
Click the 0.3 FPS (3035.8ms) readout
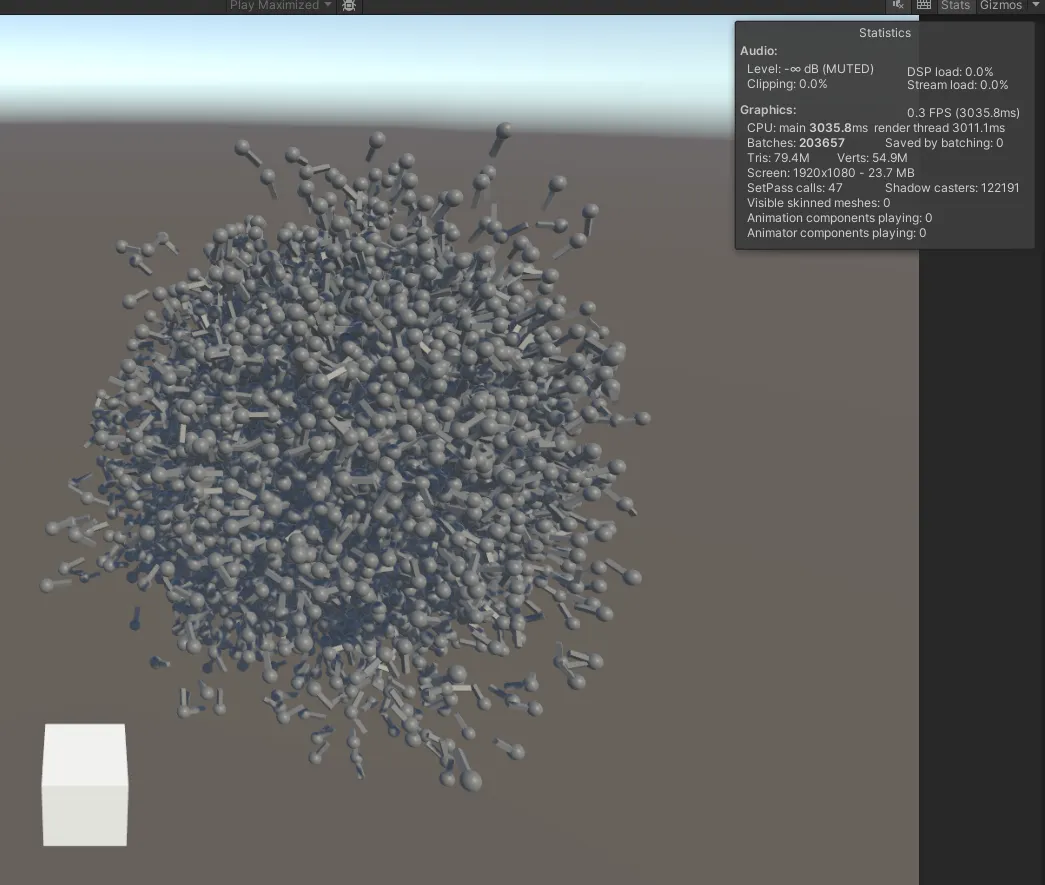point(963,113)
